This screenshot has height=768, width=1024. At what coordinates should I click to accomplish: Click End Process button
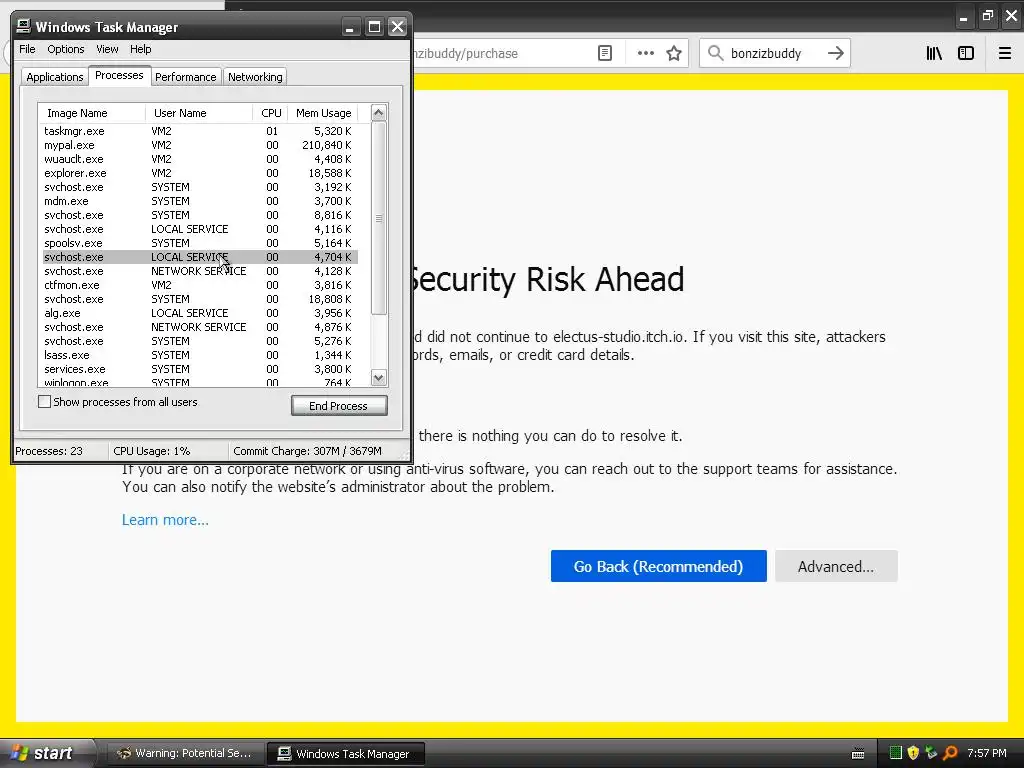(x=339, y=406)
